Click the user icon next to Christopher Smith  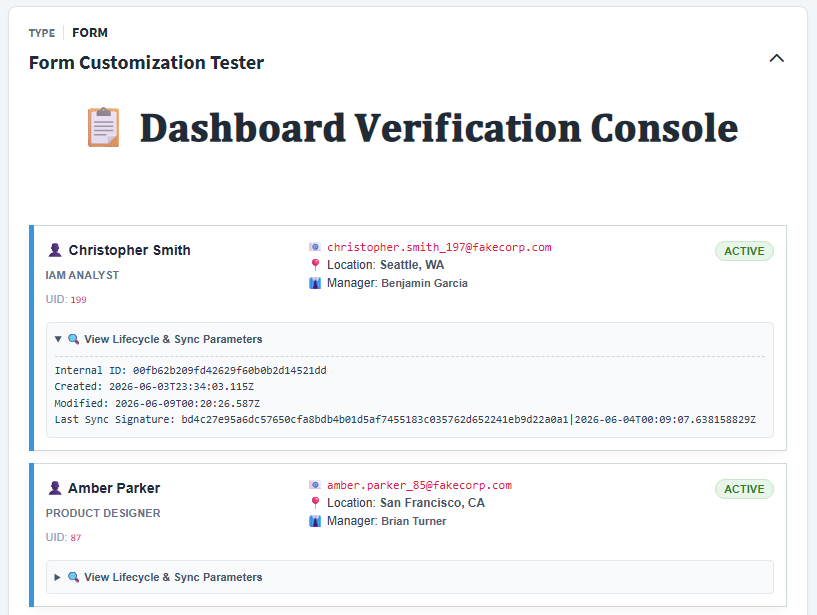coord(55,250)
